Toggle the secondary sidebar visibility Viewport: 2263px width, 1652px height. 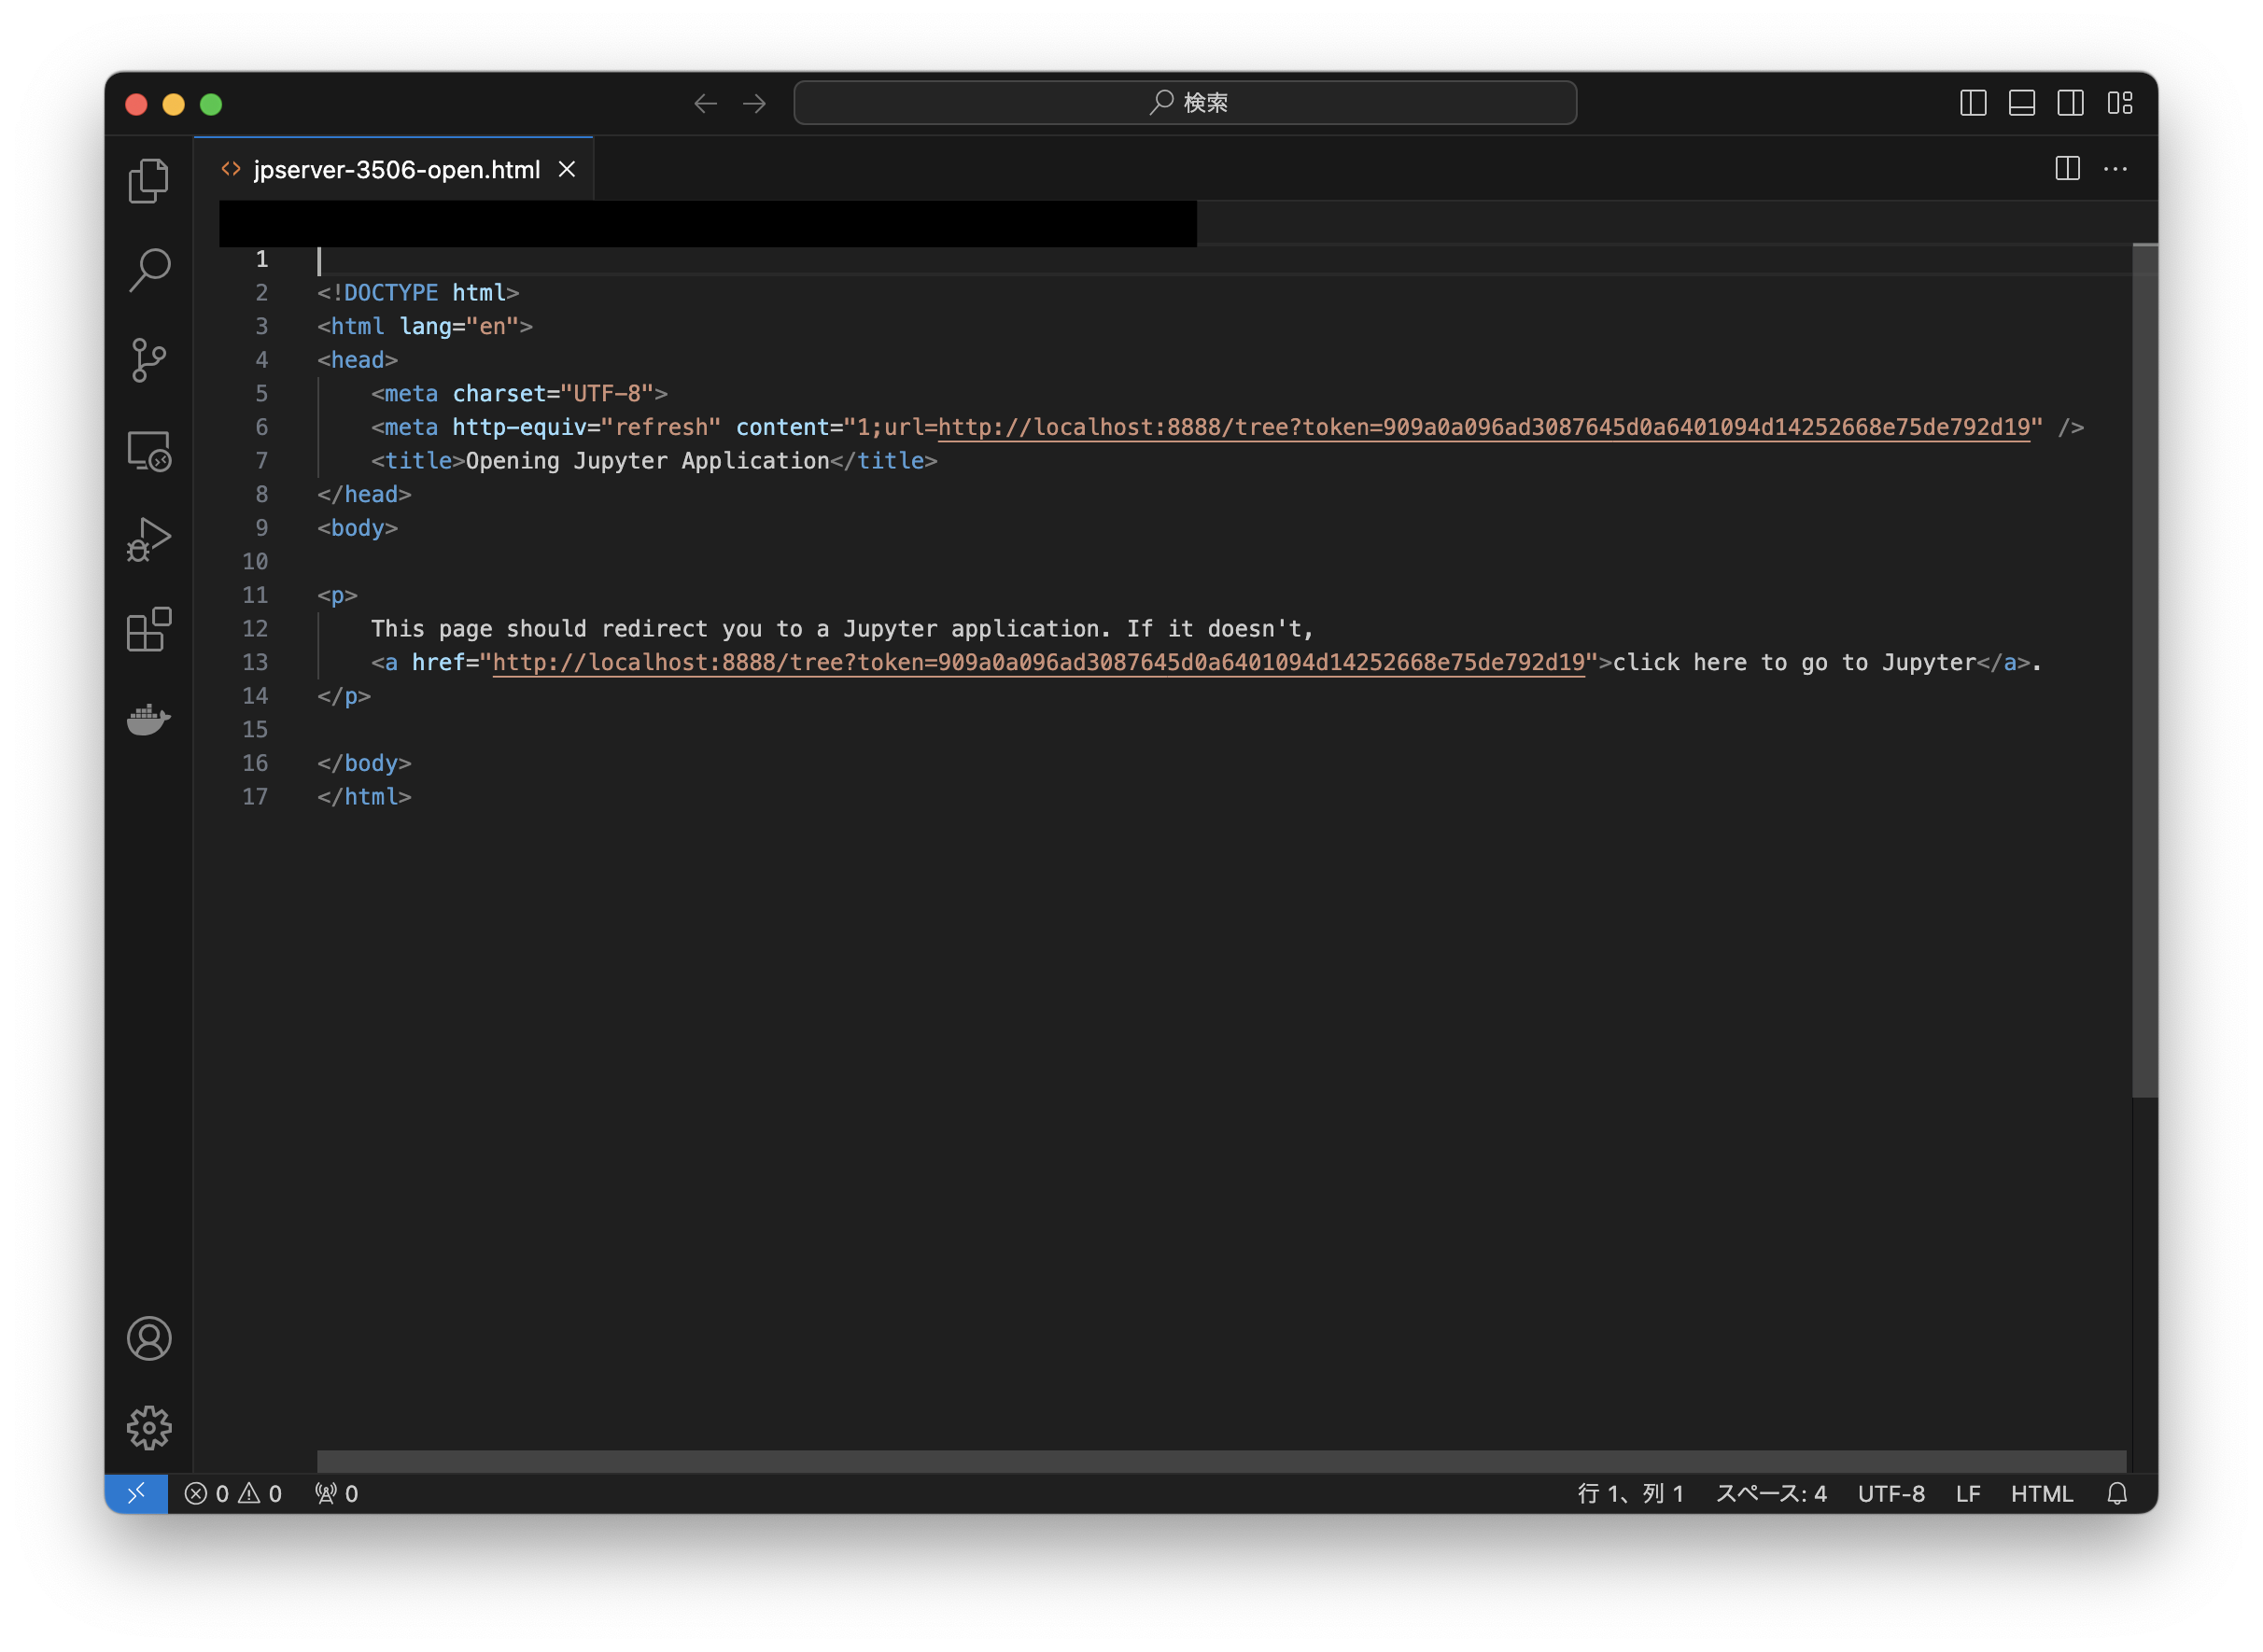(x=2070, y=102)
